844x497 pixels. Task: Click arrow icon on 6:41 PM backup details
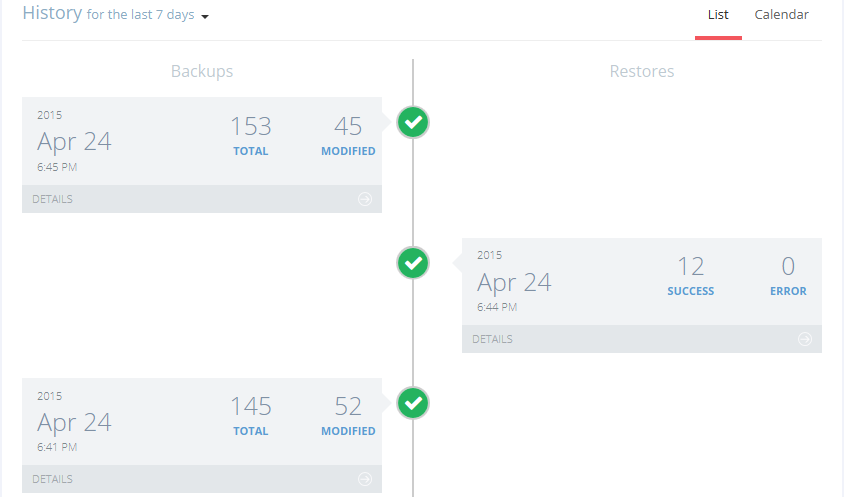(x=365, y=479)
